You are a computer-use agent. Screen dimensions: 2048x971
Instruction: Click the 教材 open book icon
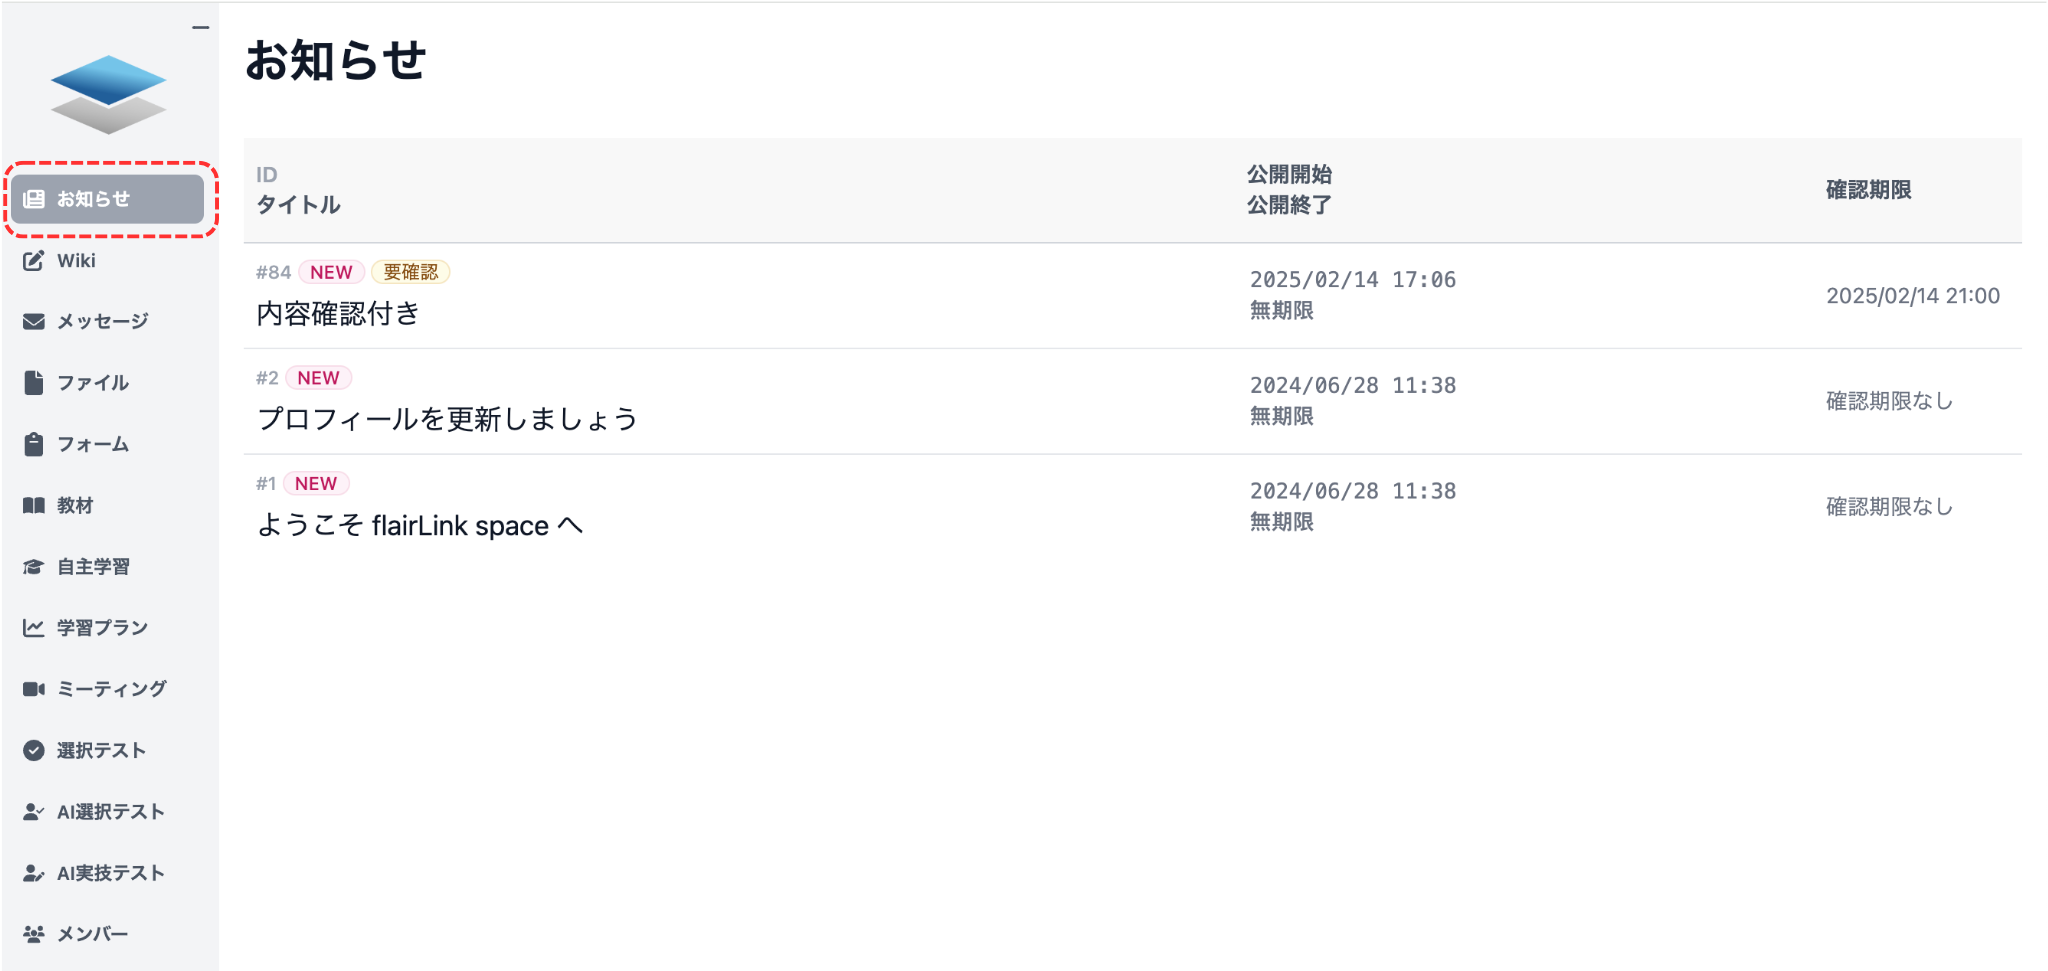pyautogui.click(x=34, y=506)
